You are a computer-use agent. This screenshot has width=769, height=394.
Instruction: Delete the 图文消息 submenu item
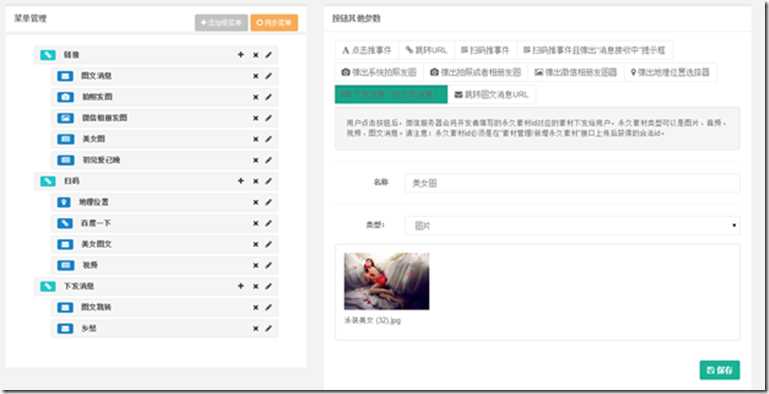click(x=256, y=77)
